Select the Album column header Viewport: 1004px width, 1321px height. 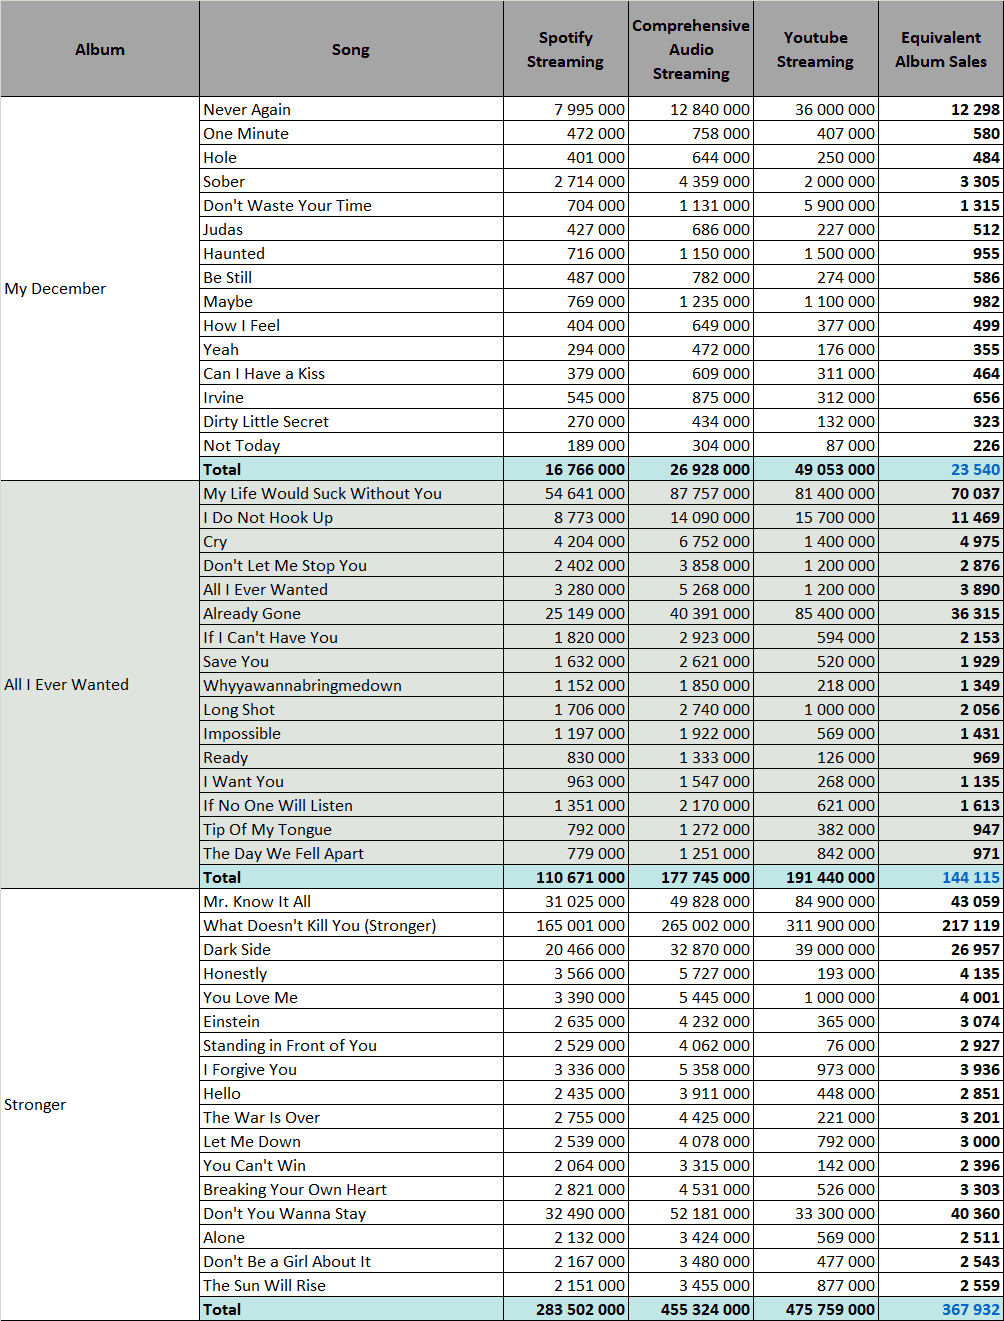click(100, 49)
